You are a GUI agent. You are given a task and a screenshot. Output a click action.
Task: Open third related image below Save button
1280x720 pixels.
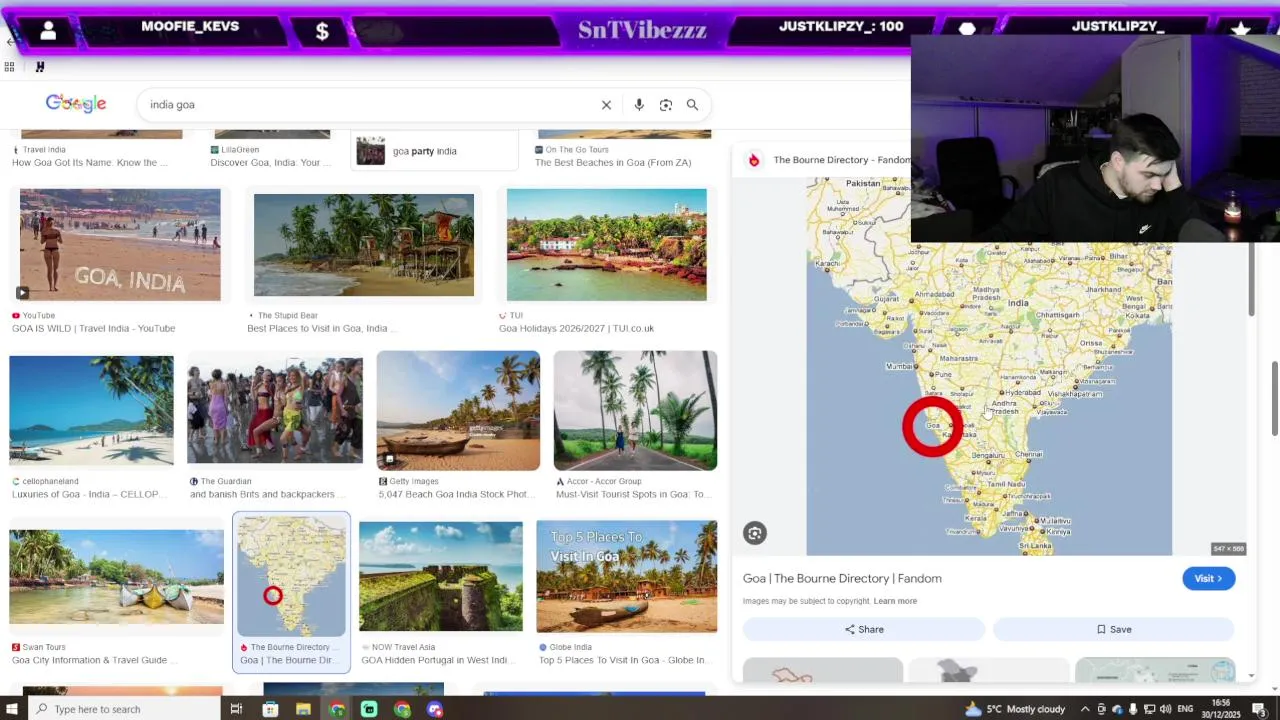point(1155,670)
